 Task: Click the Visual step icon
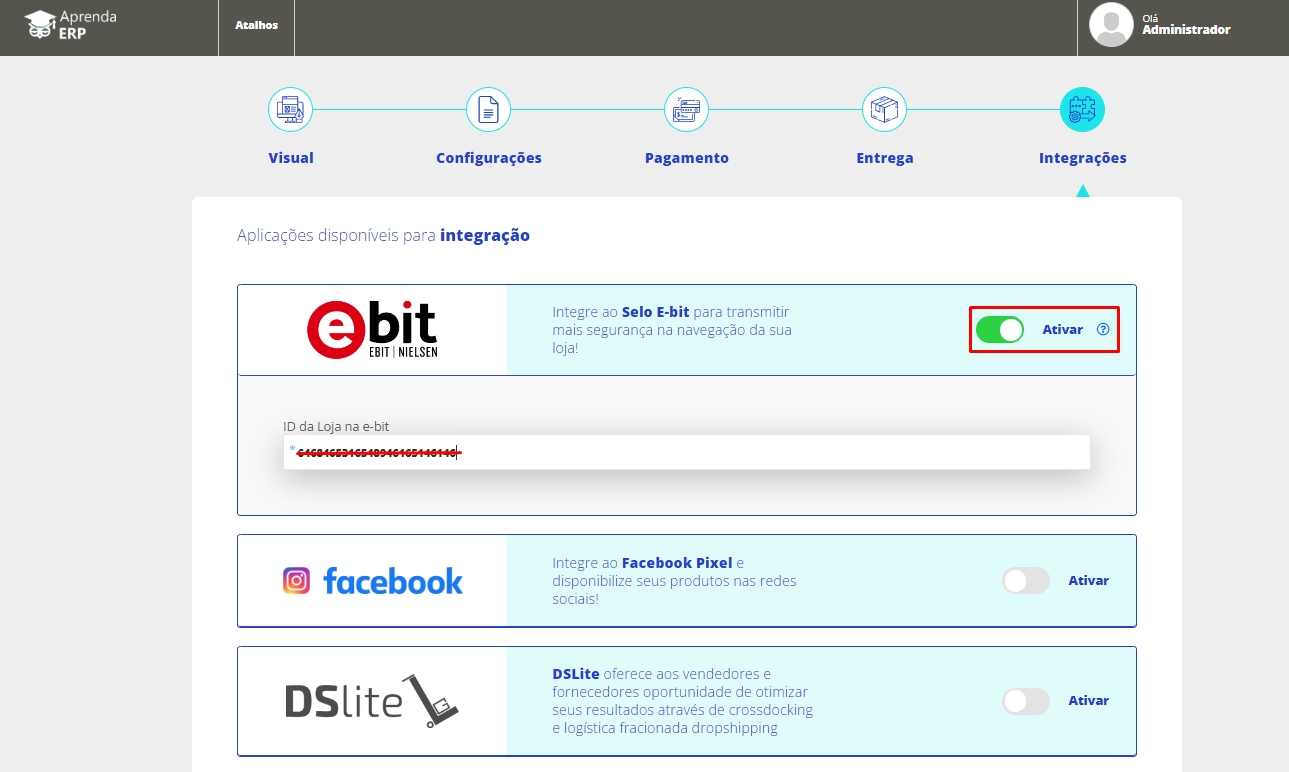[290, 109]
